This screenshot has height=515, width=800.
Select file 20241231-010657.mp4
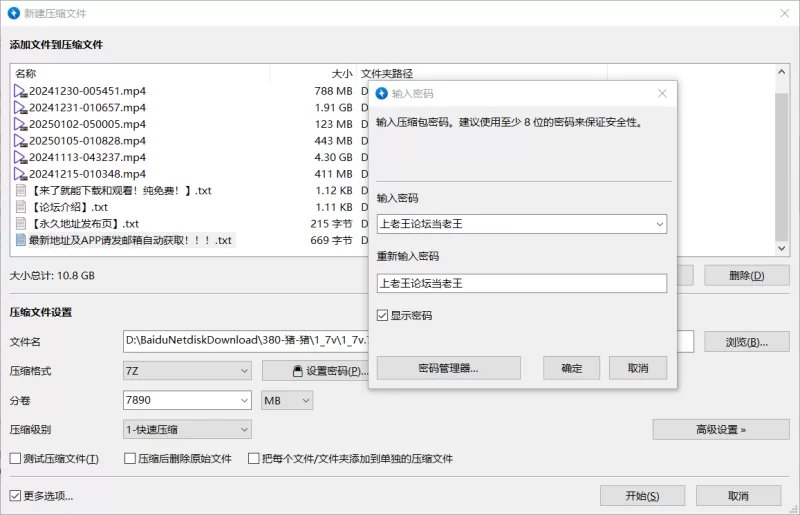(x=87, y=108)
